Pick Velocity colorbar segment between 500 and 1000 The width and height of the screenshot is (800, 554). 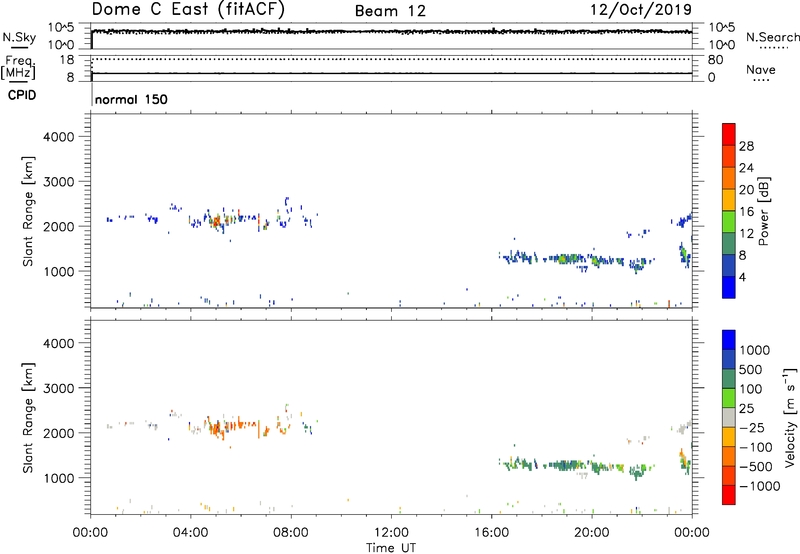tap(729, 359)
